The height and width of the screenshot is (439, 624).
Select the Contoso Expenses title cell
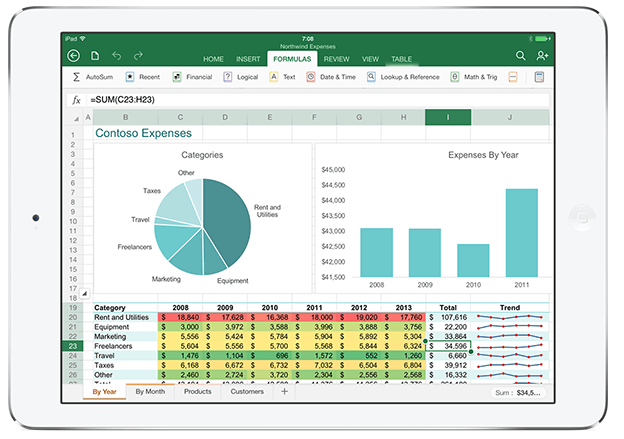(143, 133)
